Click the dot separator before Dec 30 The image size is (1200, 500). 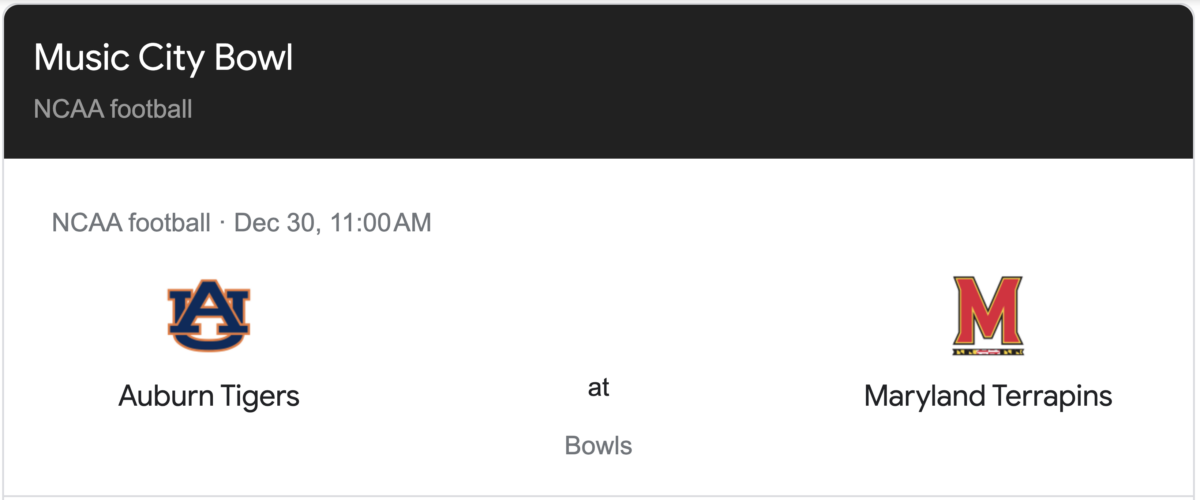coord(222,222)
